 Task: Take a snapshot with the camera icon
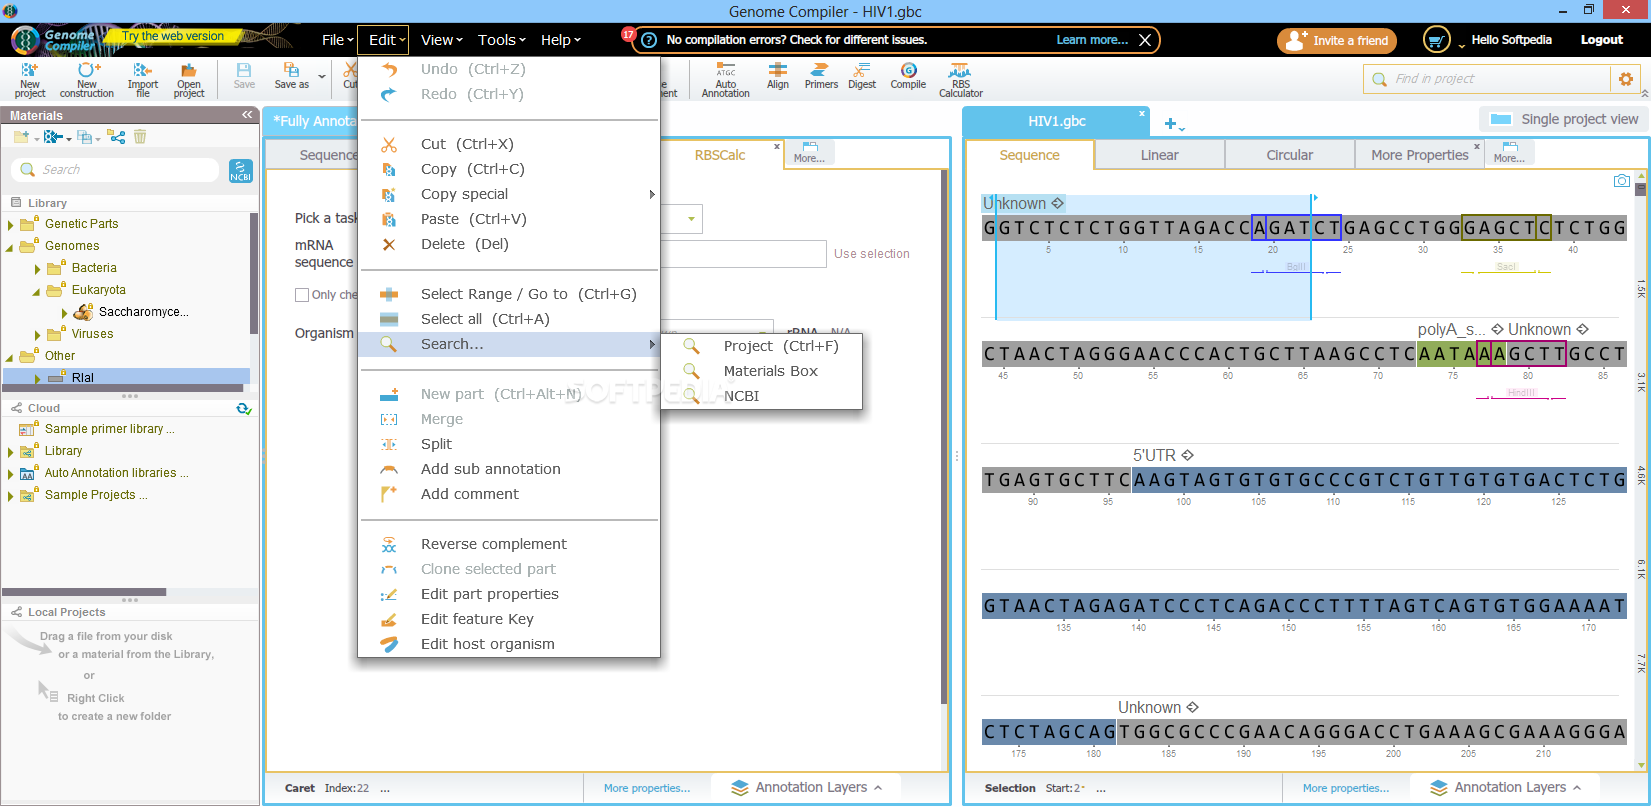[1622, 181]
